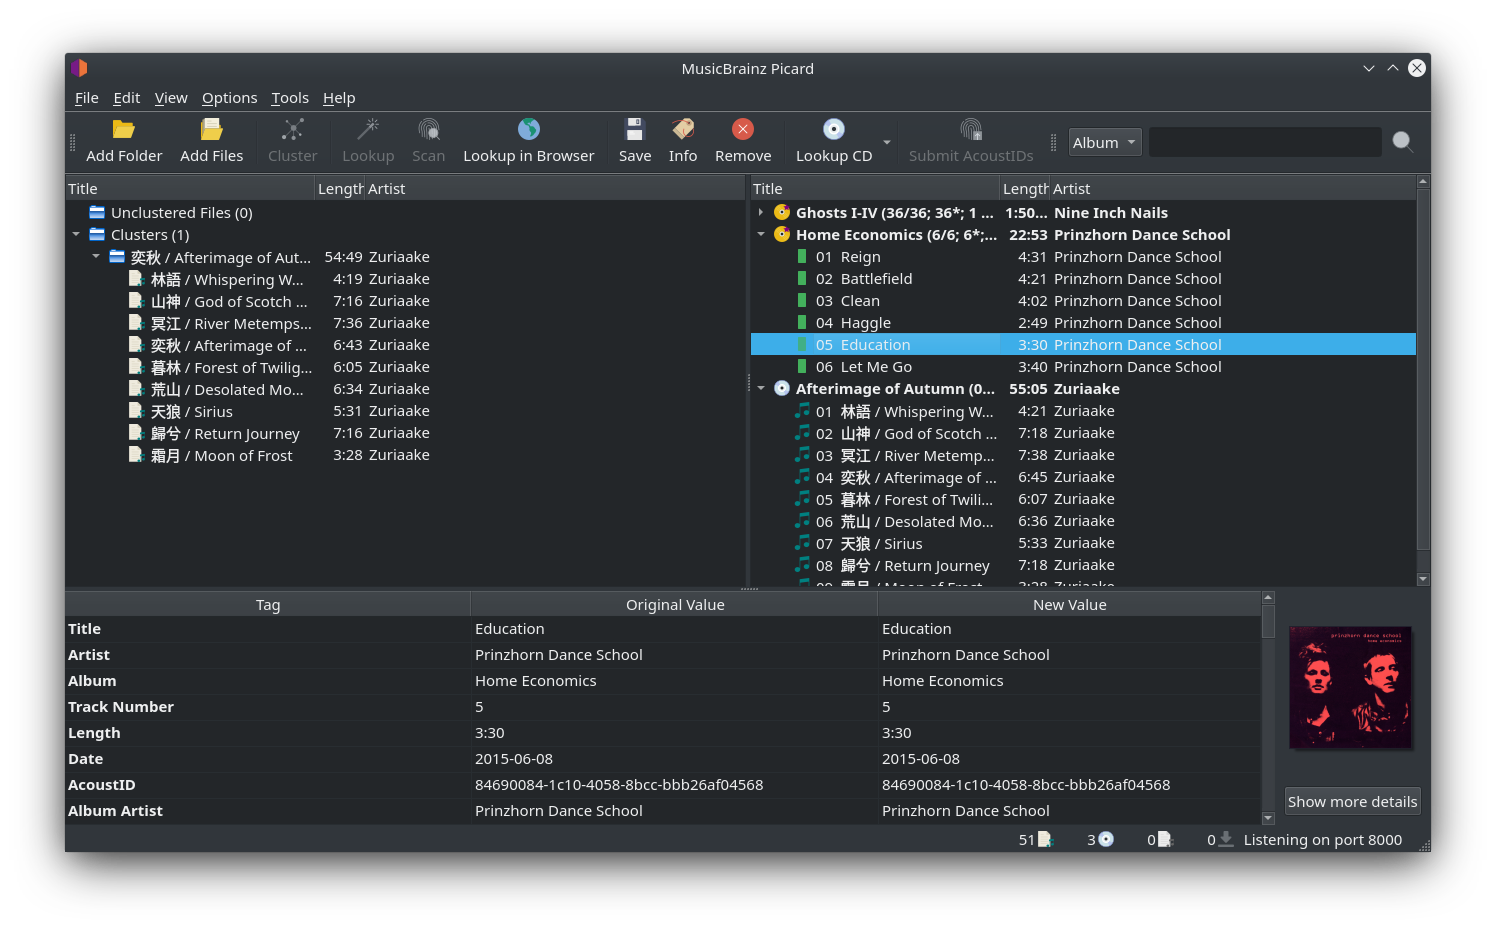Viewport: 1496px width, 929px height.
Task: Click the Submit AcoustIDs fingerprint icon
Action: click(971, 129)
